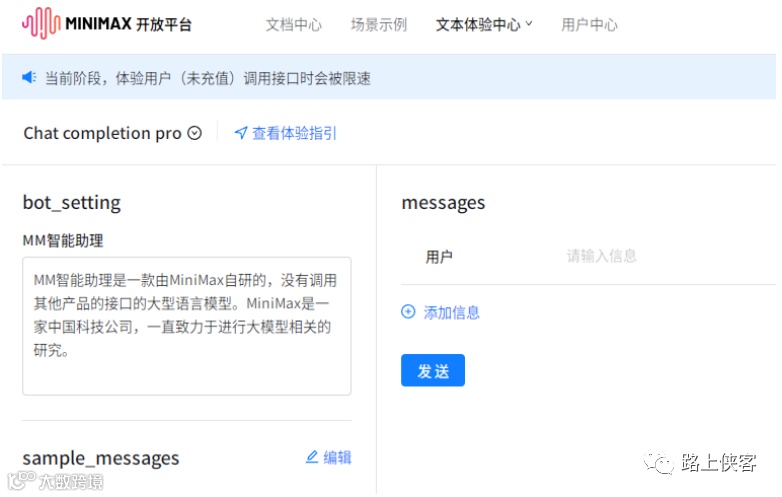Image resolution: width=782 pixels, height=497 pixels.
Task: Send the message with 发送 button
Action: coord(433,370)
